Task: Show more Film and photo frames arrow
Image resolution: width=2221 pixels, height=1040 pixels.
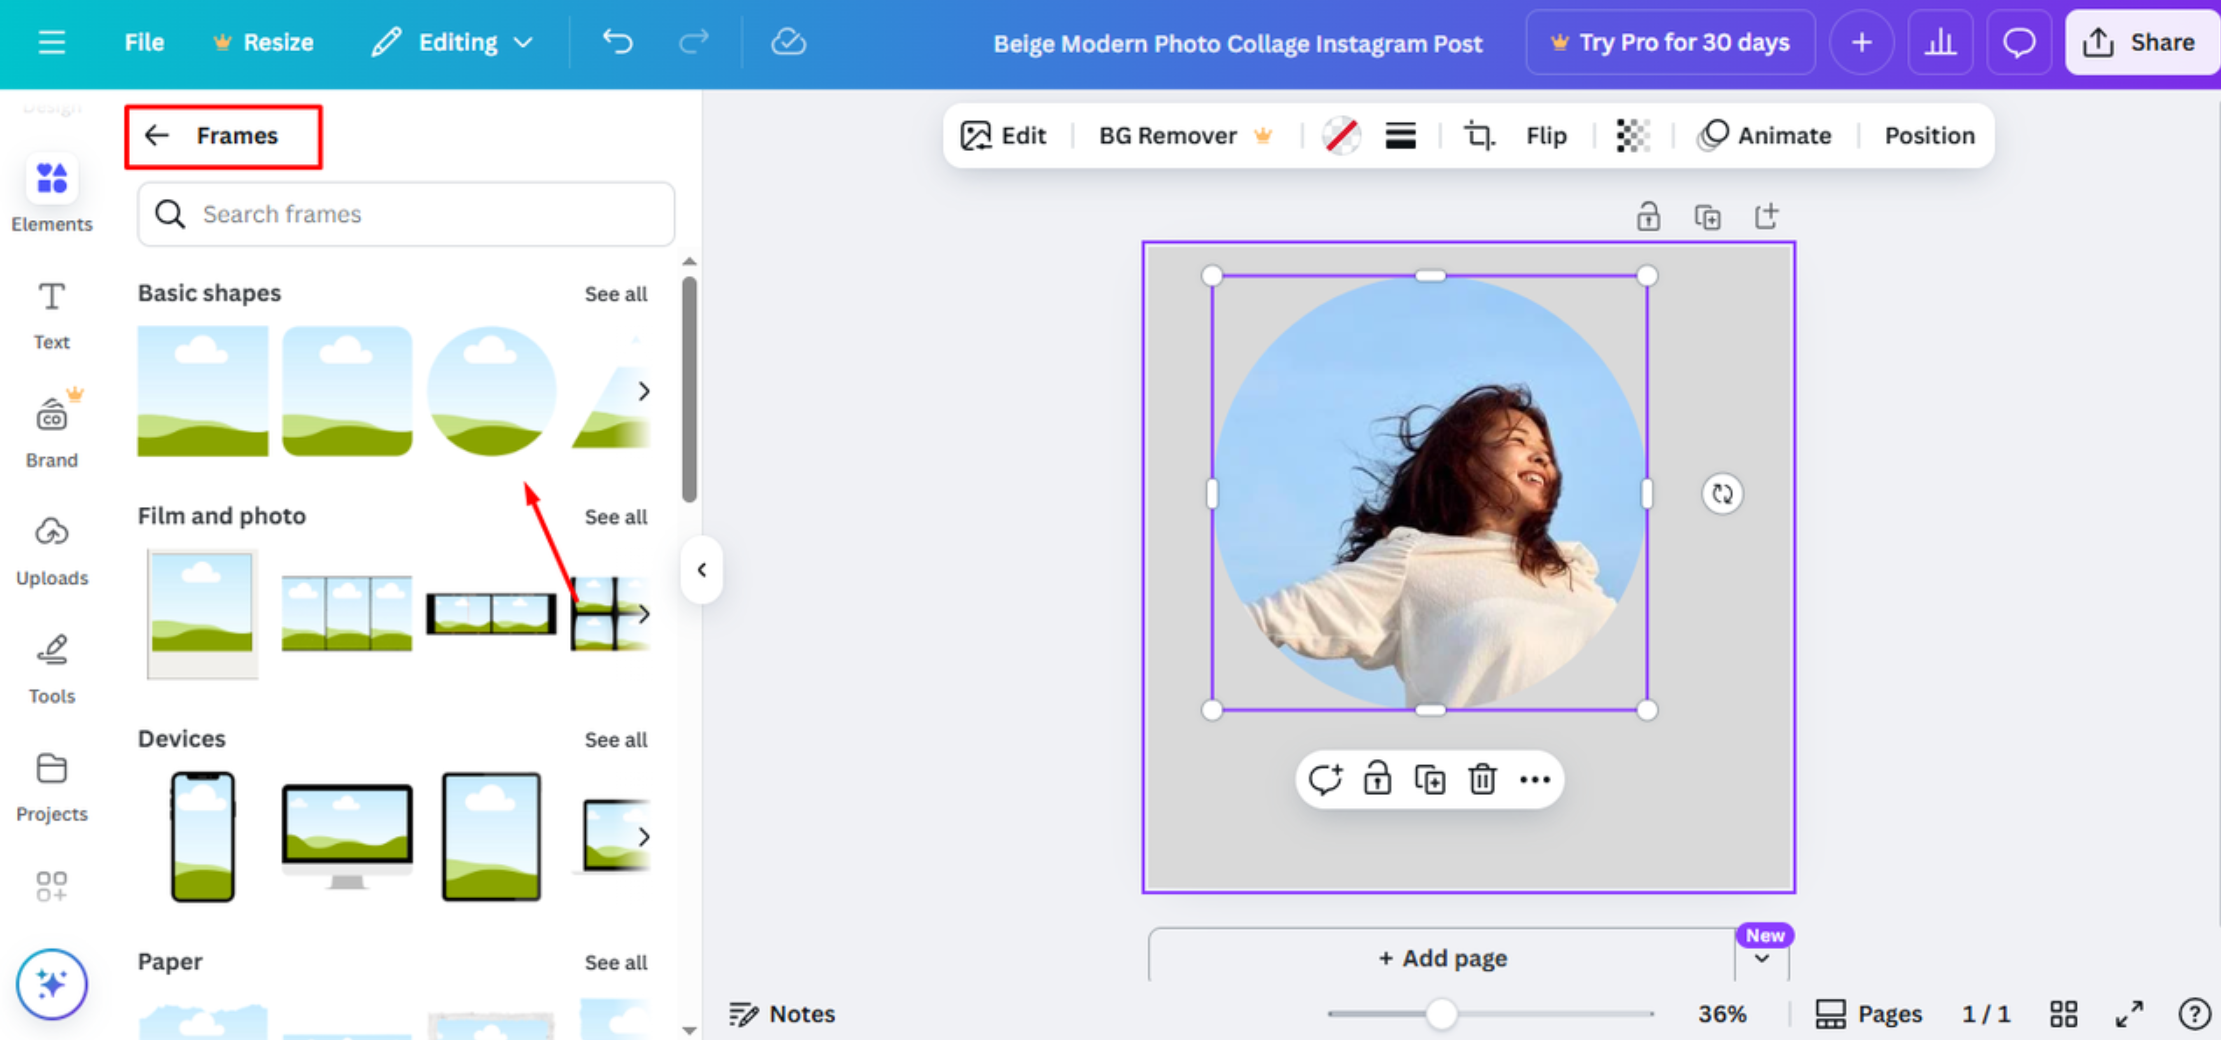Action: click(644, 614)
